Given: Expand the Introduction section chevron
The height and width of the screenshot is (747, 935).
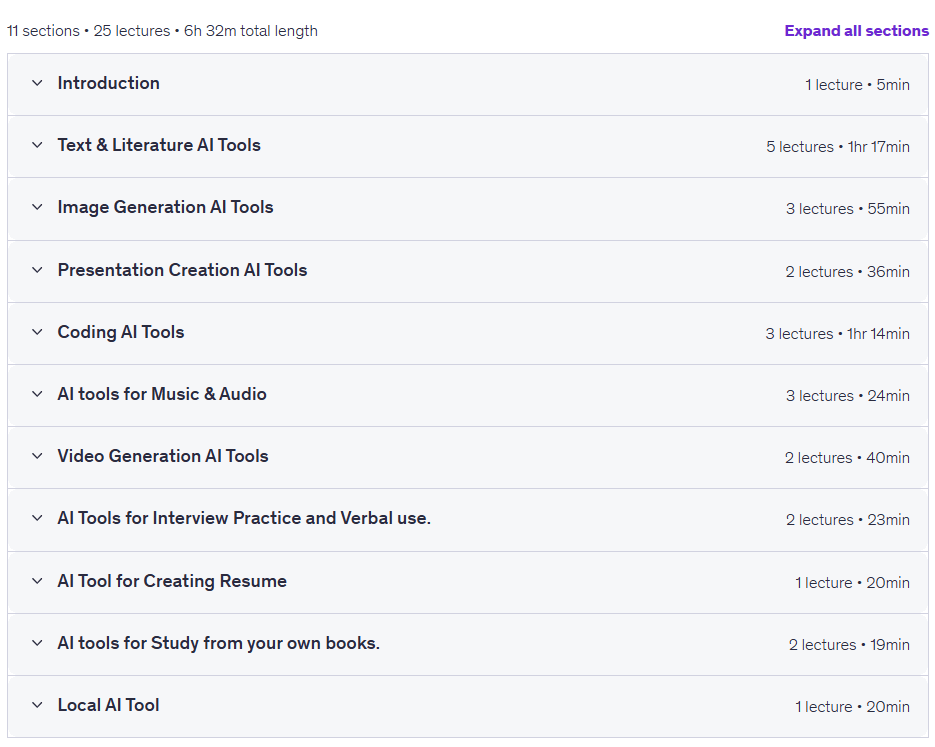Looking at the screenshot, I should (x=37, y=83).
